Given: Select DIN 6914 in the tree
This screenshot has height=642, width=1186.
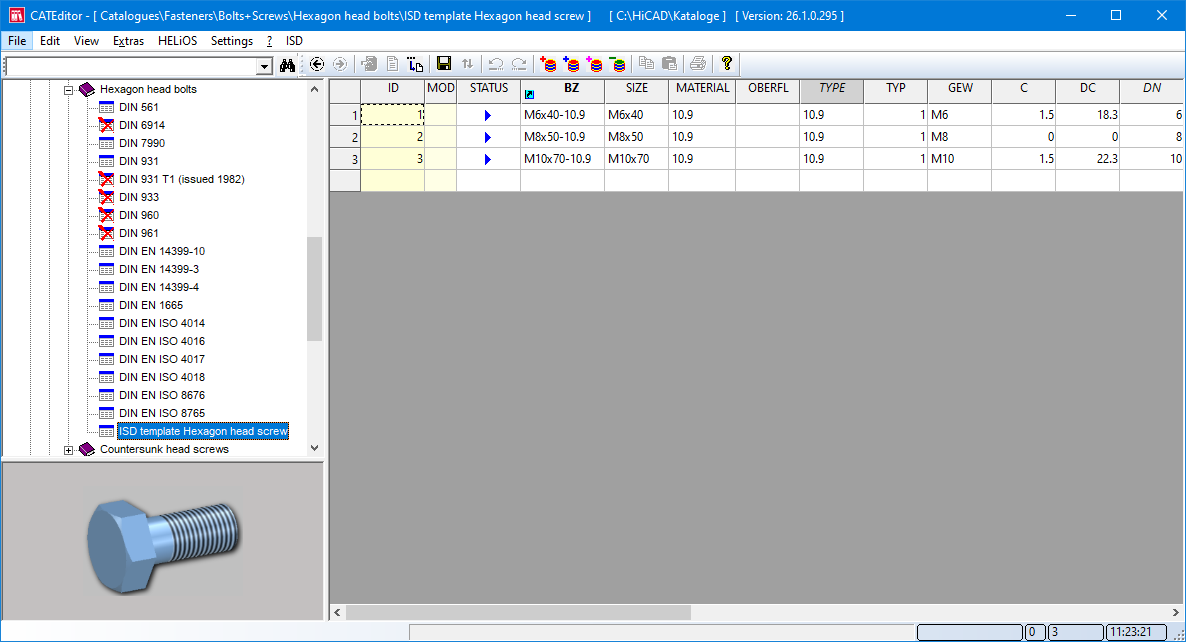Looking at the screenshot, I should (x=141, y=126).
